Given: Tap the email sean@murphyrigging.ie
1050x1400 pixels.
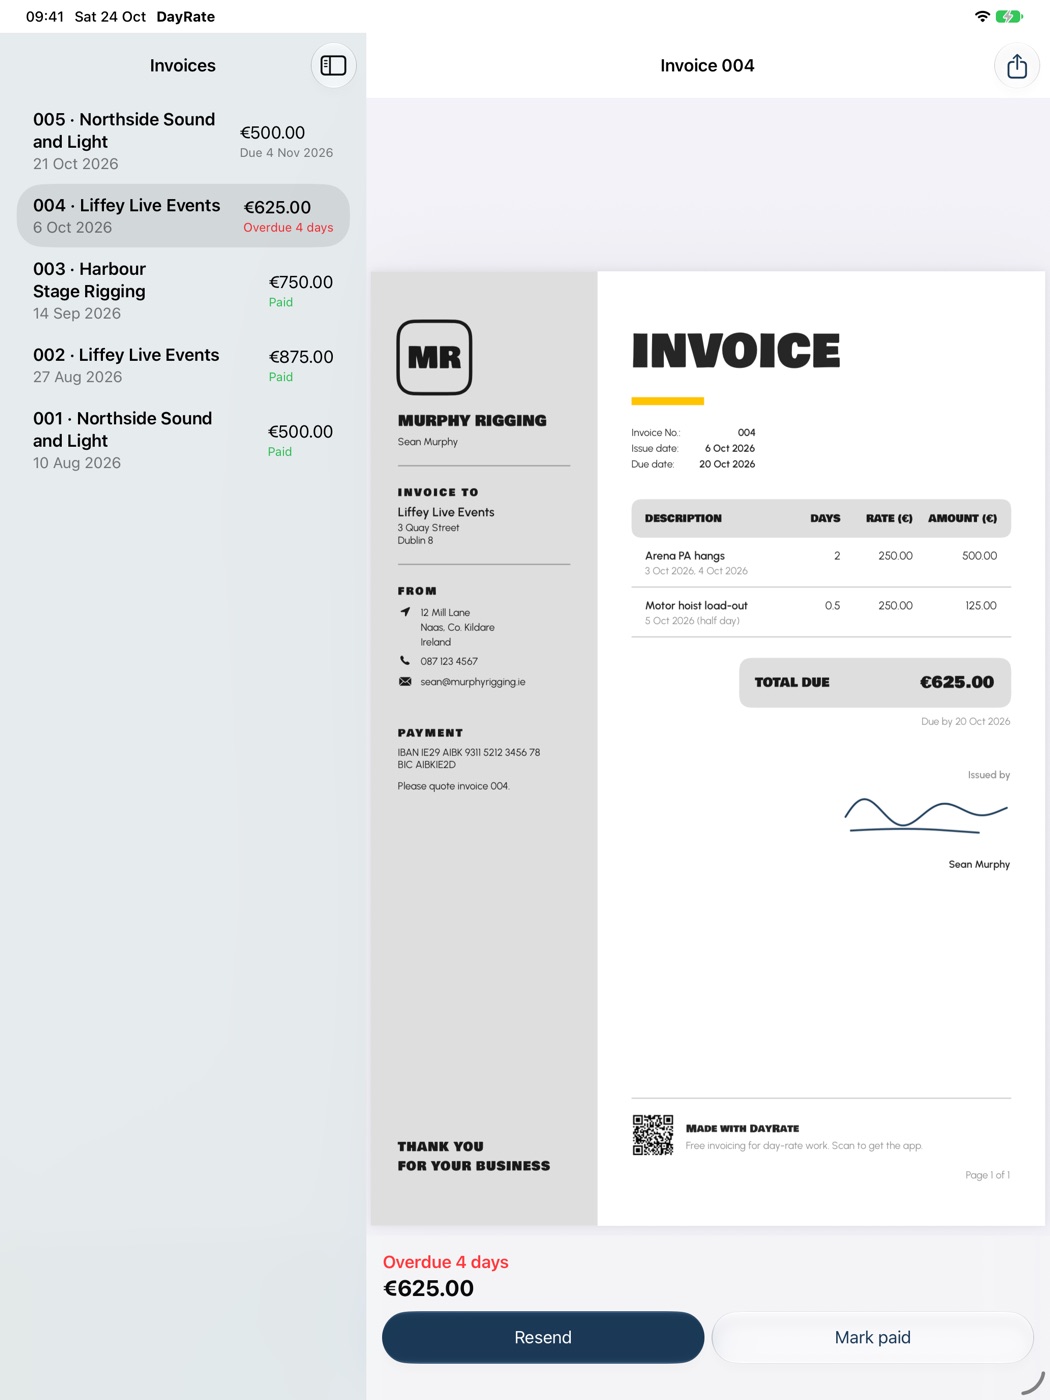Looking at the screenshot, I should (x=472, y=682).
